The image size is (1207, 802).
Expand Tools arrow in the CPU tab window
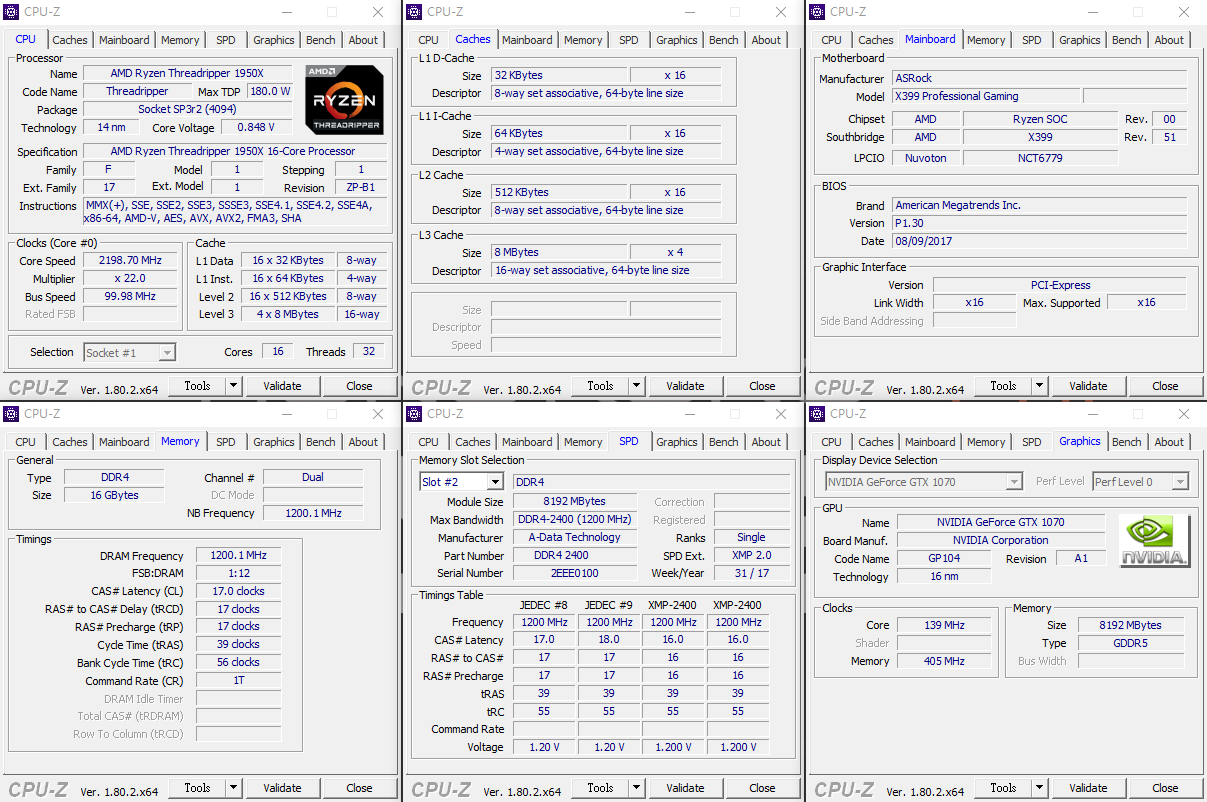233,386
